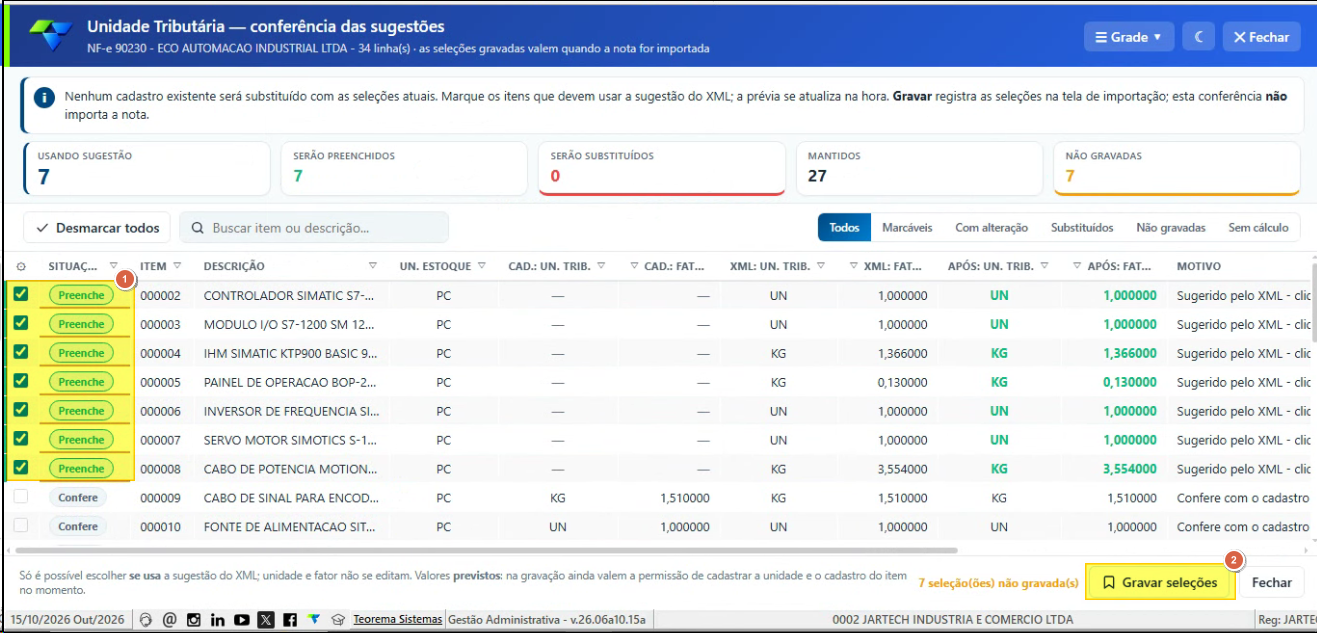The image size is (1317, 633).
Task: Open the LinkedIn icon in status bar
Action: click(218, 620)
